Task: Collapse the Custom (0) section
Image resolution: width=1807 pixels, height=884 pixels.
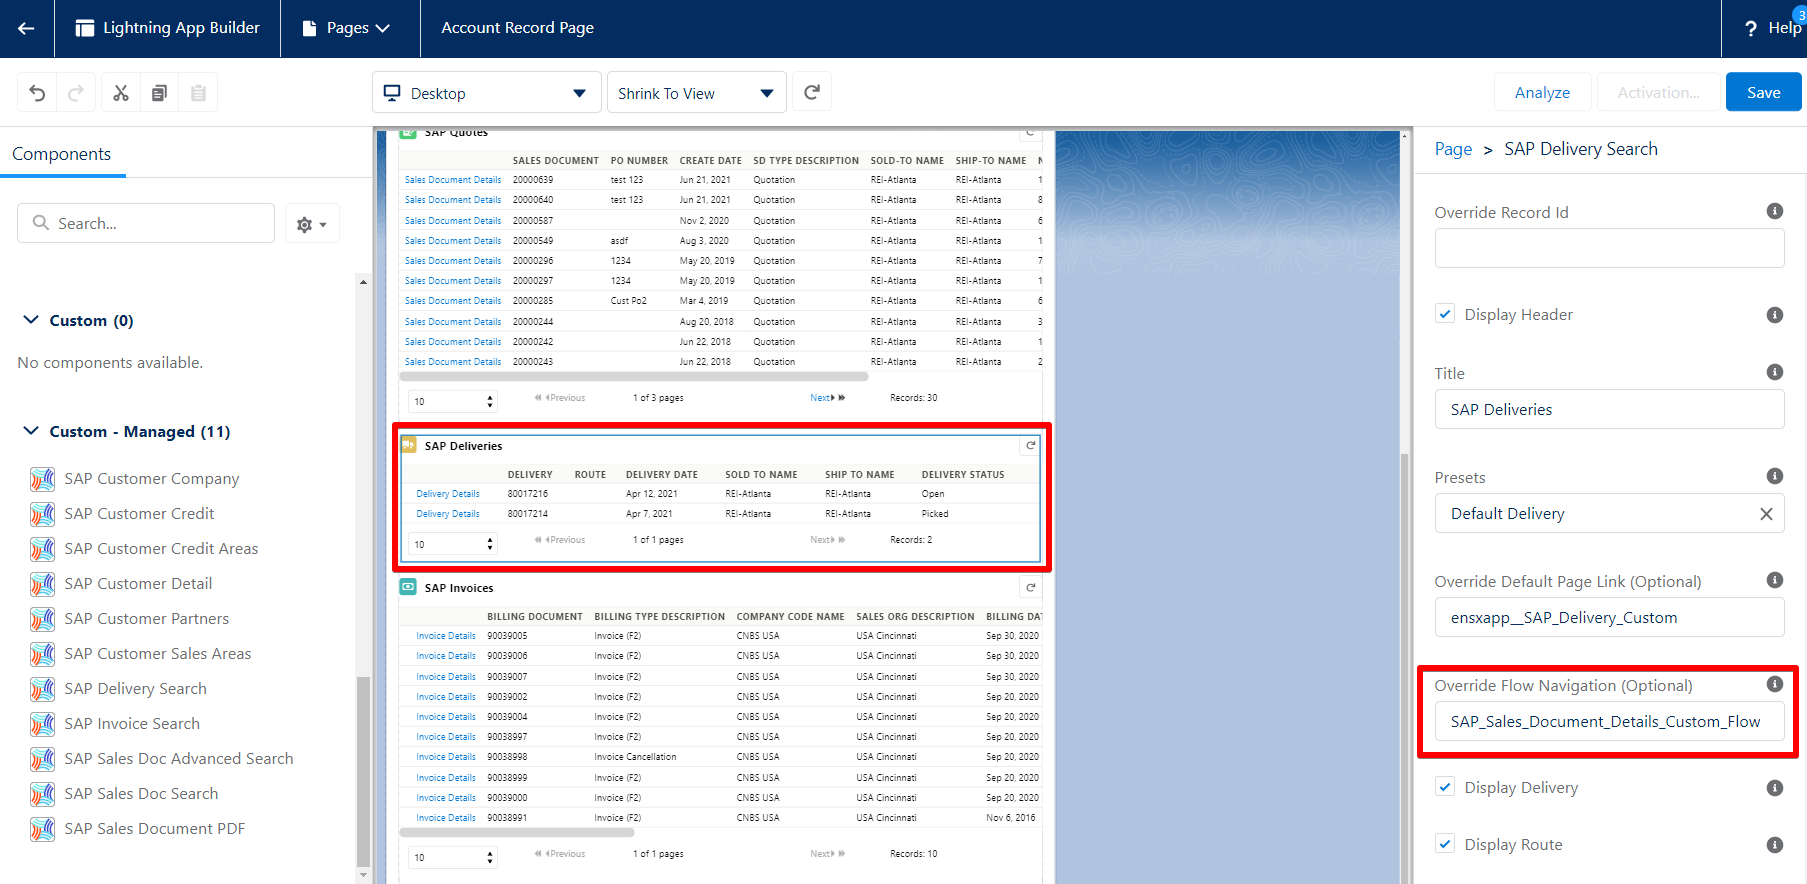Action: click(x=31, y=320)
